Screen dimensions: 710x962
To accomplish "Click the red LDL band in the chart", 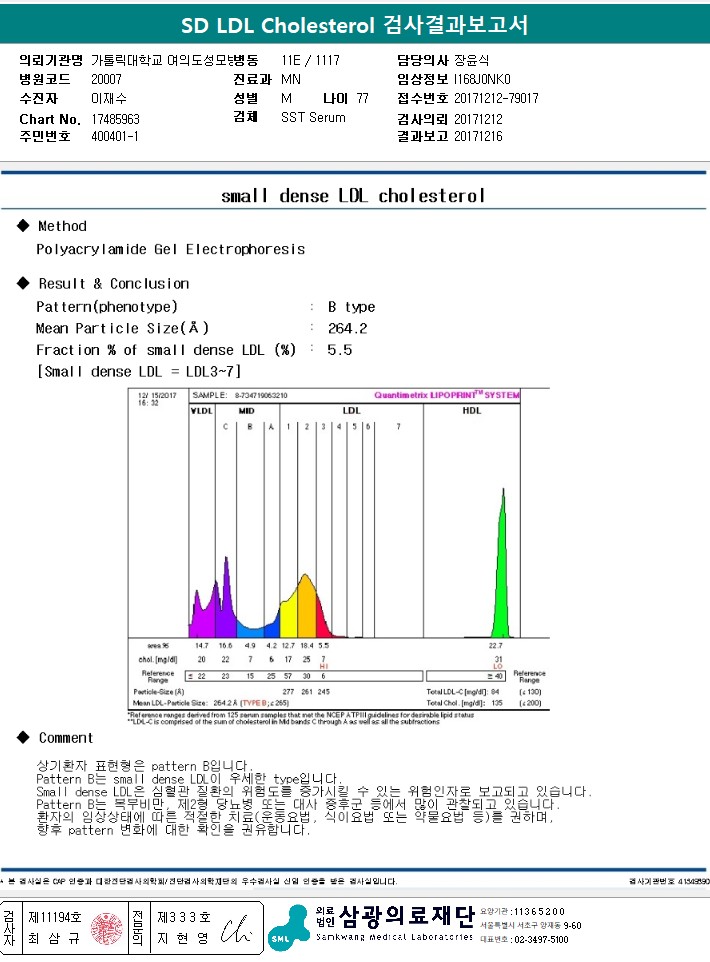I will [323, 620].
